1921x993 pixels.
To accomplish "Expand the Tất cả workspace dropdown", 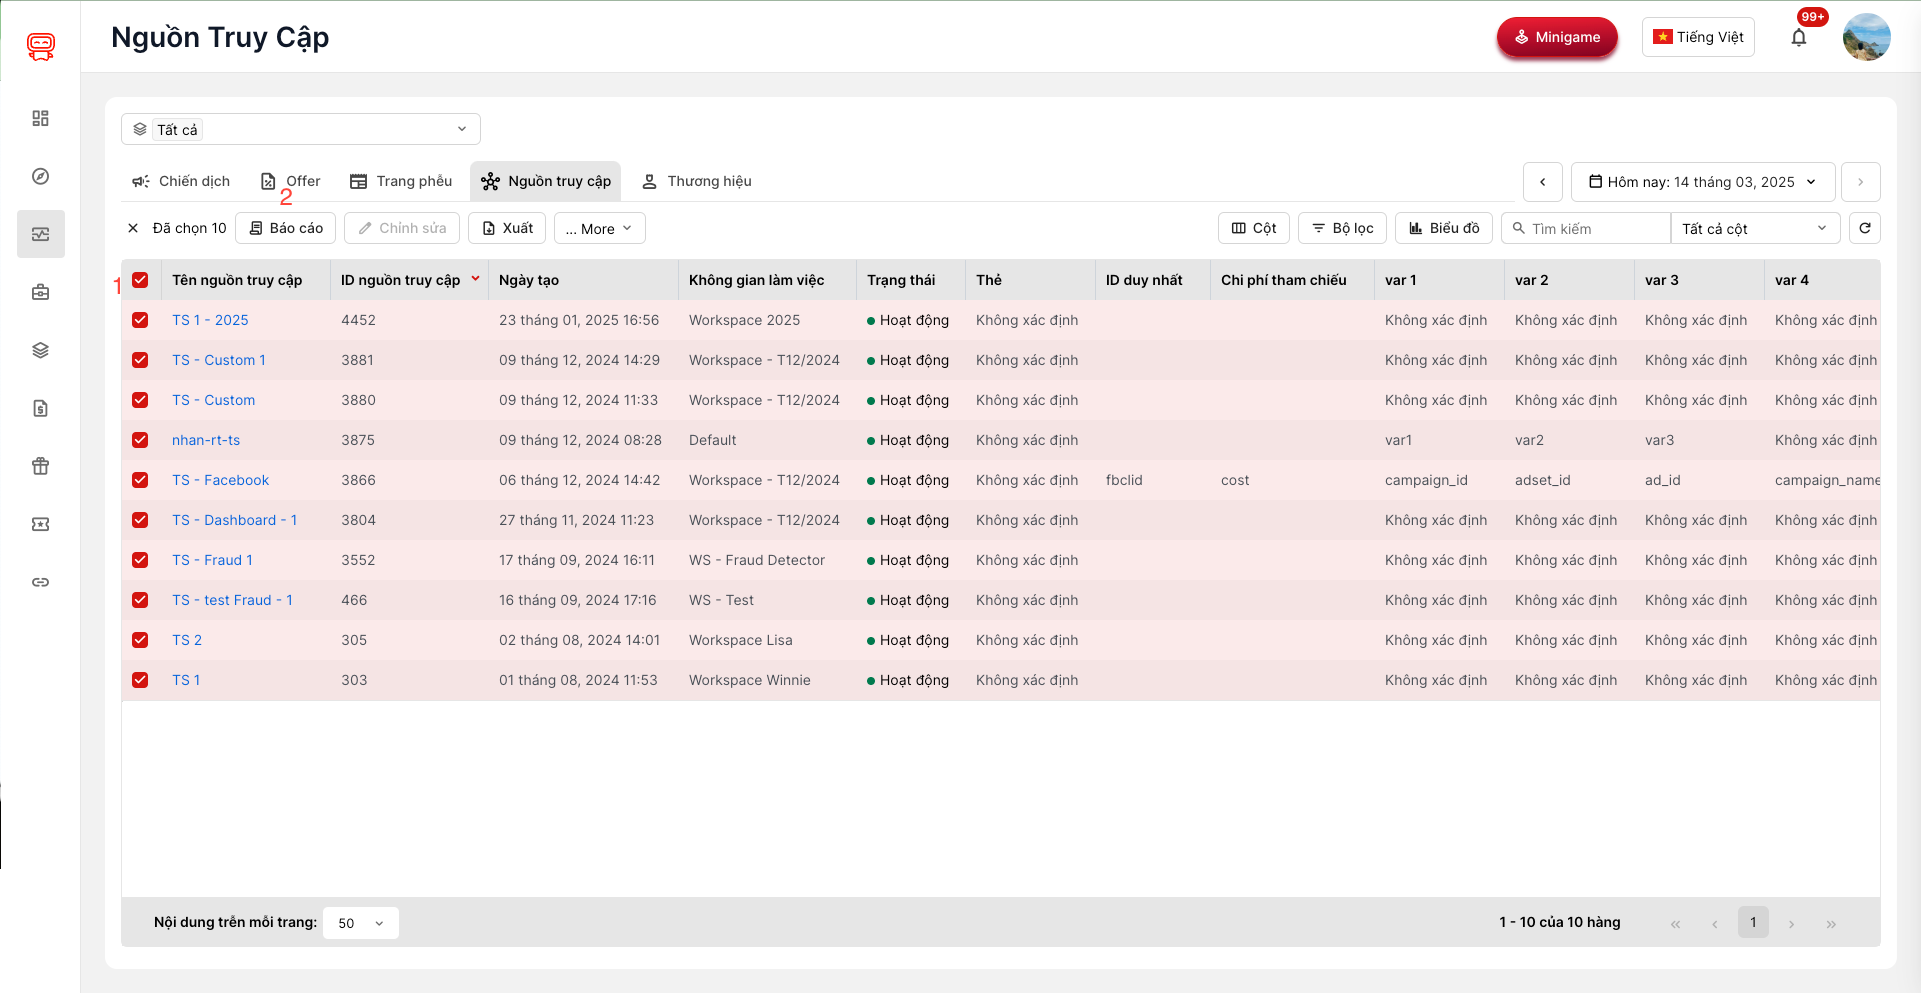I will pos(300,129).
